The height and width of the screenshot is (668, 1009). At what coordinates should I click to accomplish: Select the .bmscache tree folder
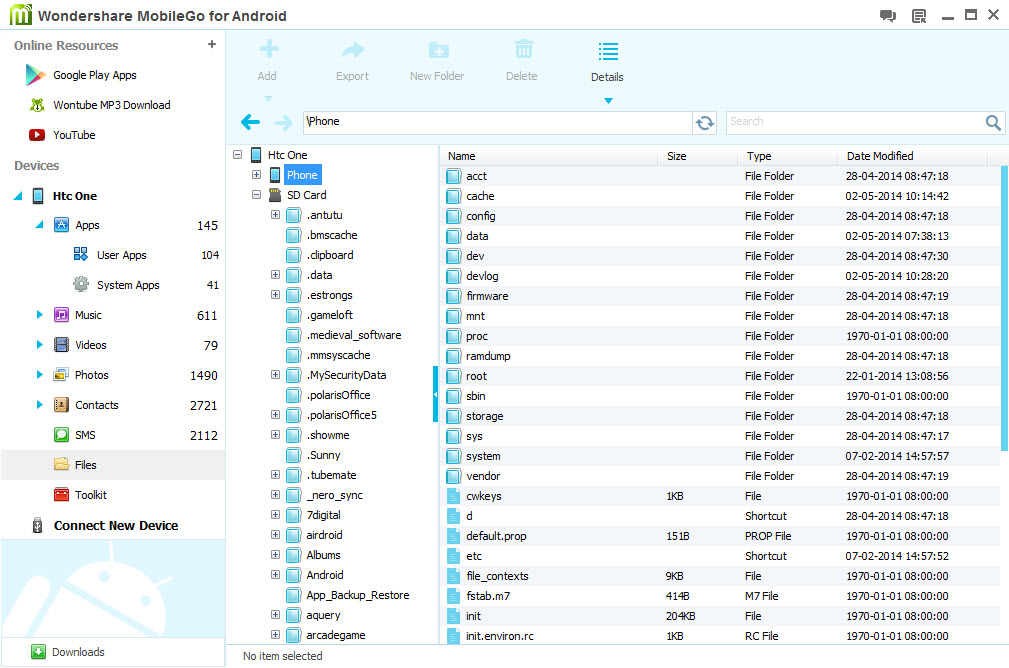click(331, 235)
